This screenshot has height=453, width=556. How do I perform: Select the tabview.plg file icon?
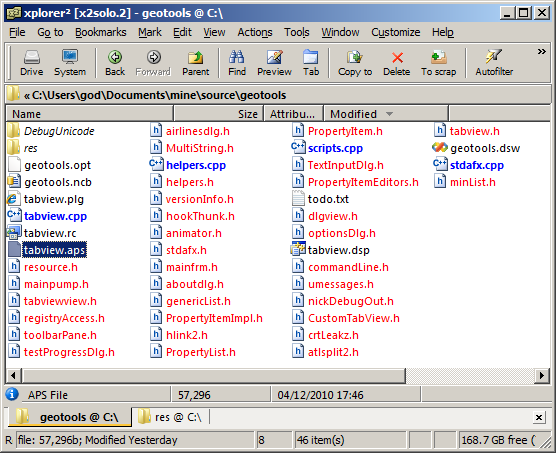[13, 198]
